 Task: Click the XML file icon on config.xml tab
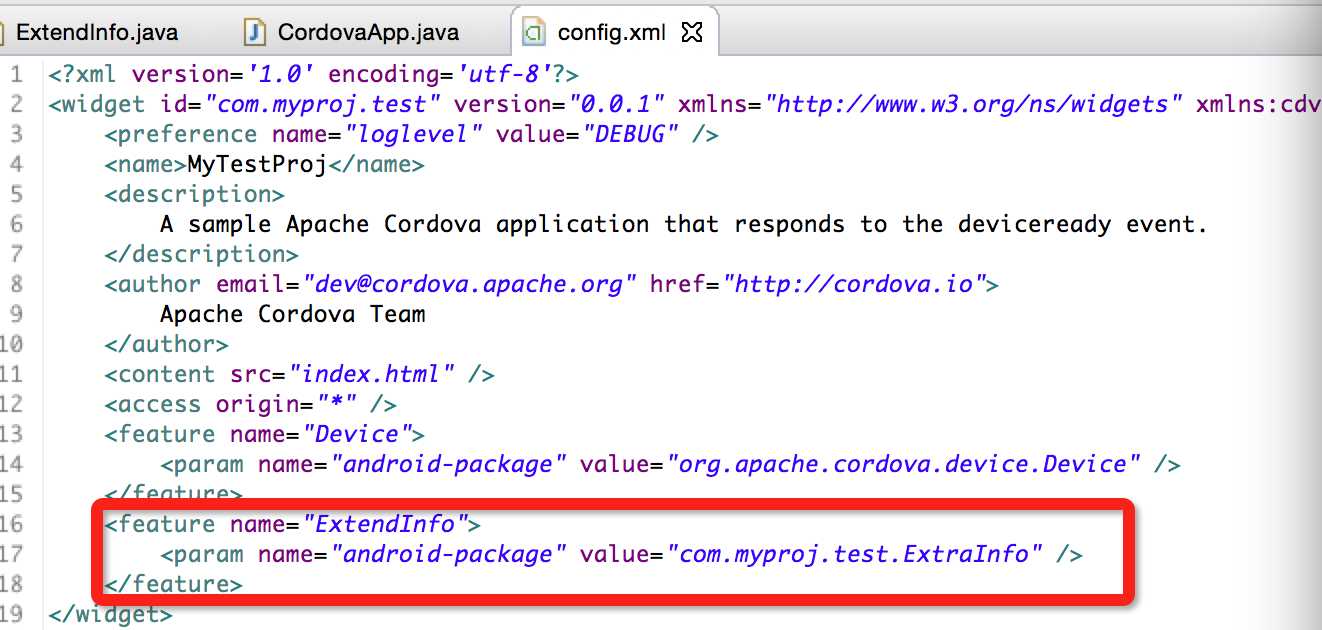tap(534, 32)
